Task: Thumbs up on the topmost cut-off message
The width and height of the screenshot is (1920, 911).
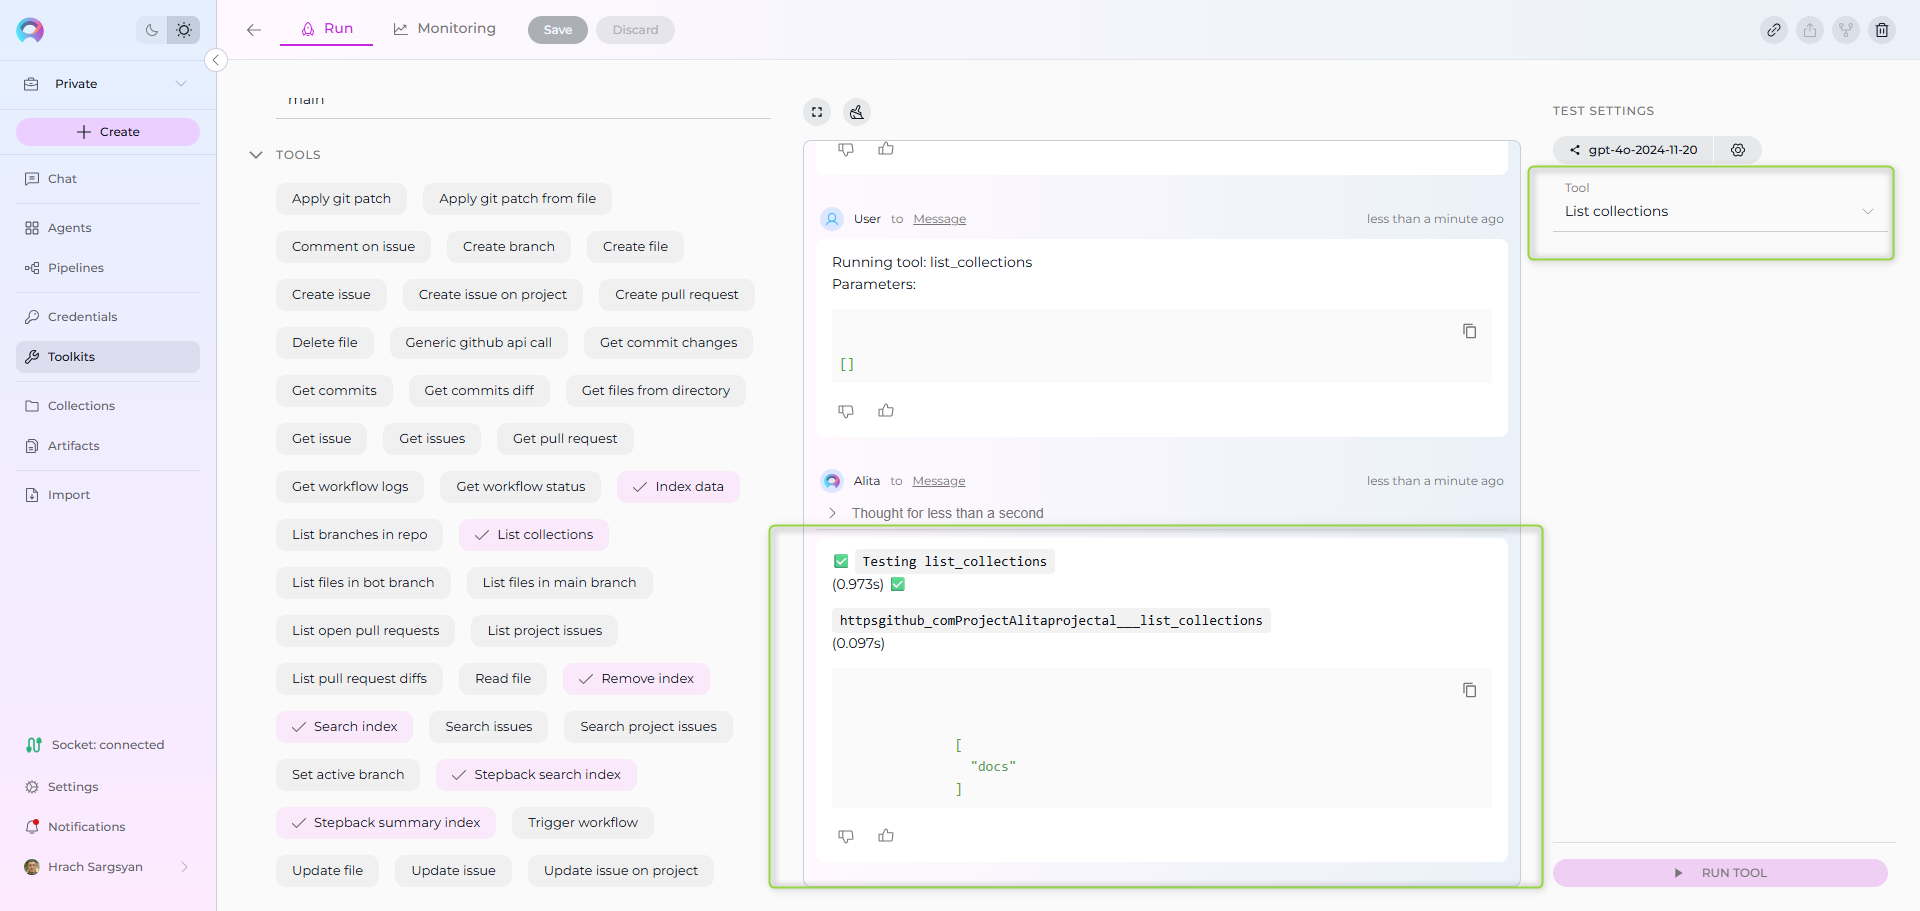Action: pyautogui.click(x=886, y=149)
